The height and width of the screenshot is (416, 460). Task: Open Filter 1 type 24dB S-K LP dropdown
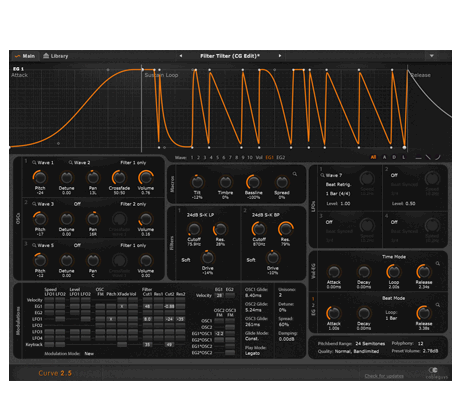tap(200, 215)
